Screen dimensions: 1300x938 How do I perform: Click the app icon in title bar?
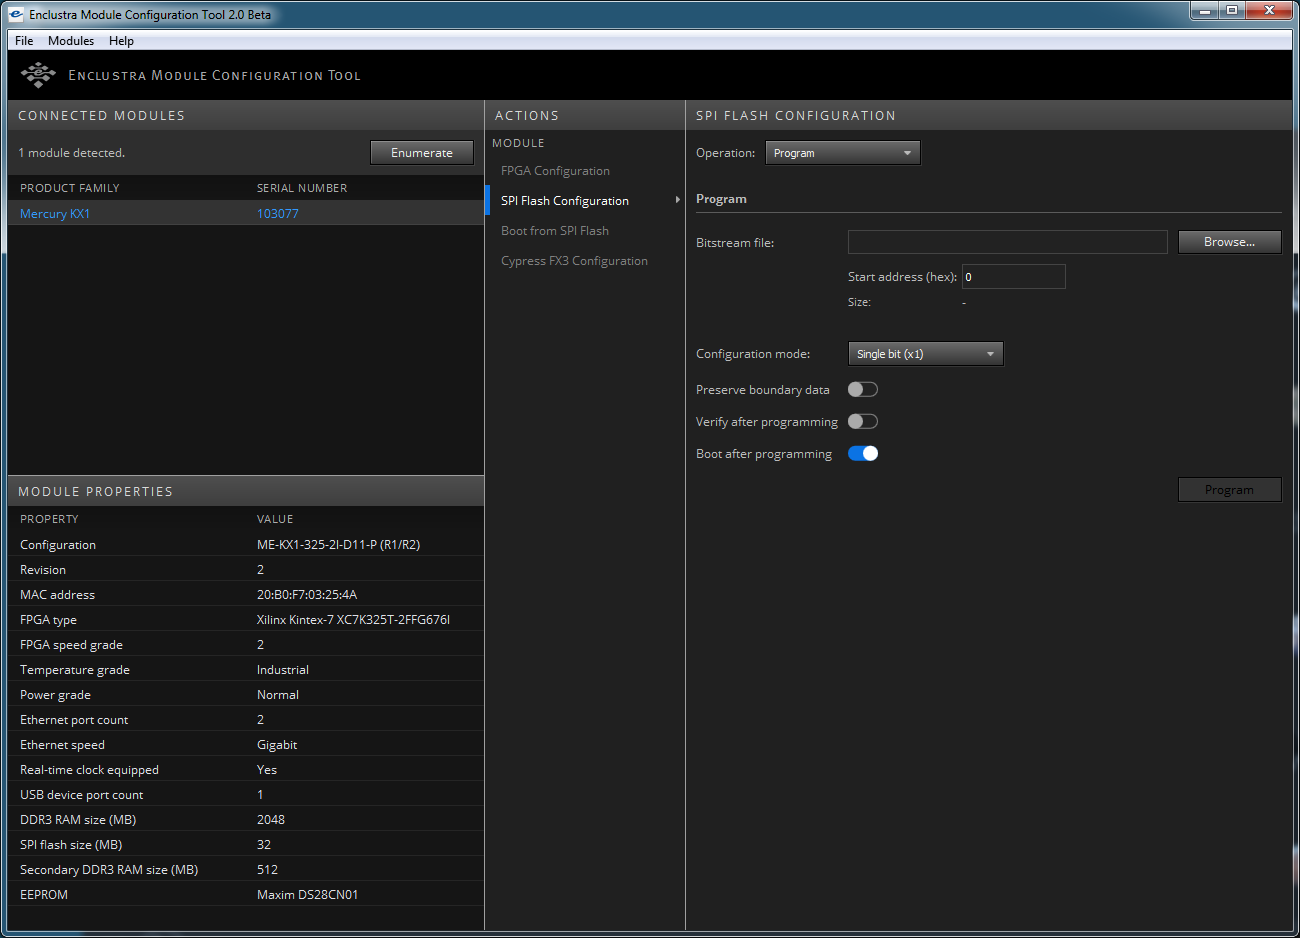pyautogui.click(x=16, y=14)
